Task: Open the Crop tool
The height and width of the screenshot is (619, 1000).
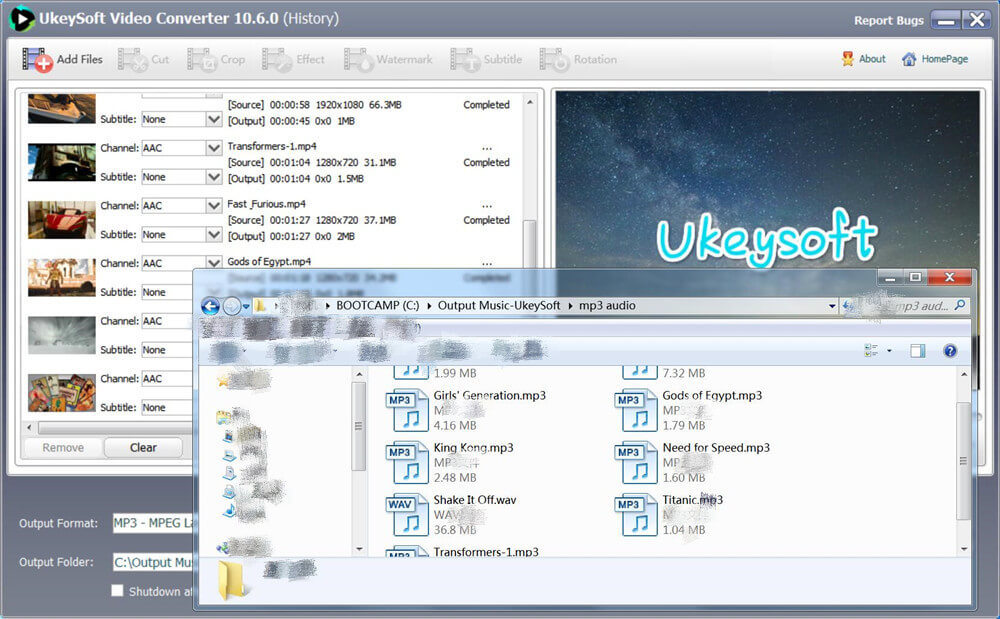Action: (216, 59)
